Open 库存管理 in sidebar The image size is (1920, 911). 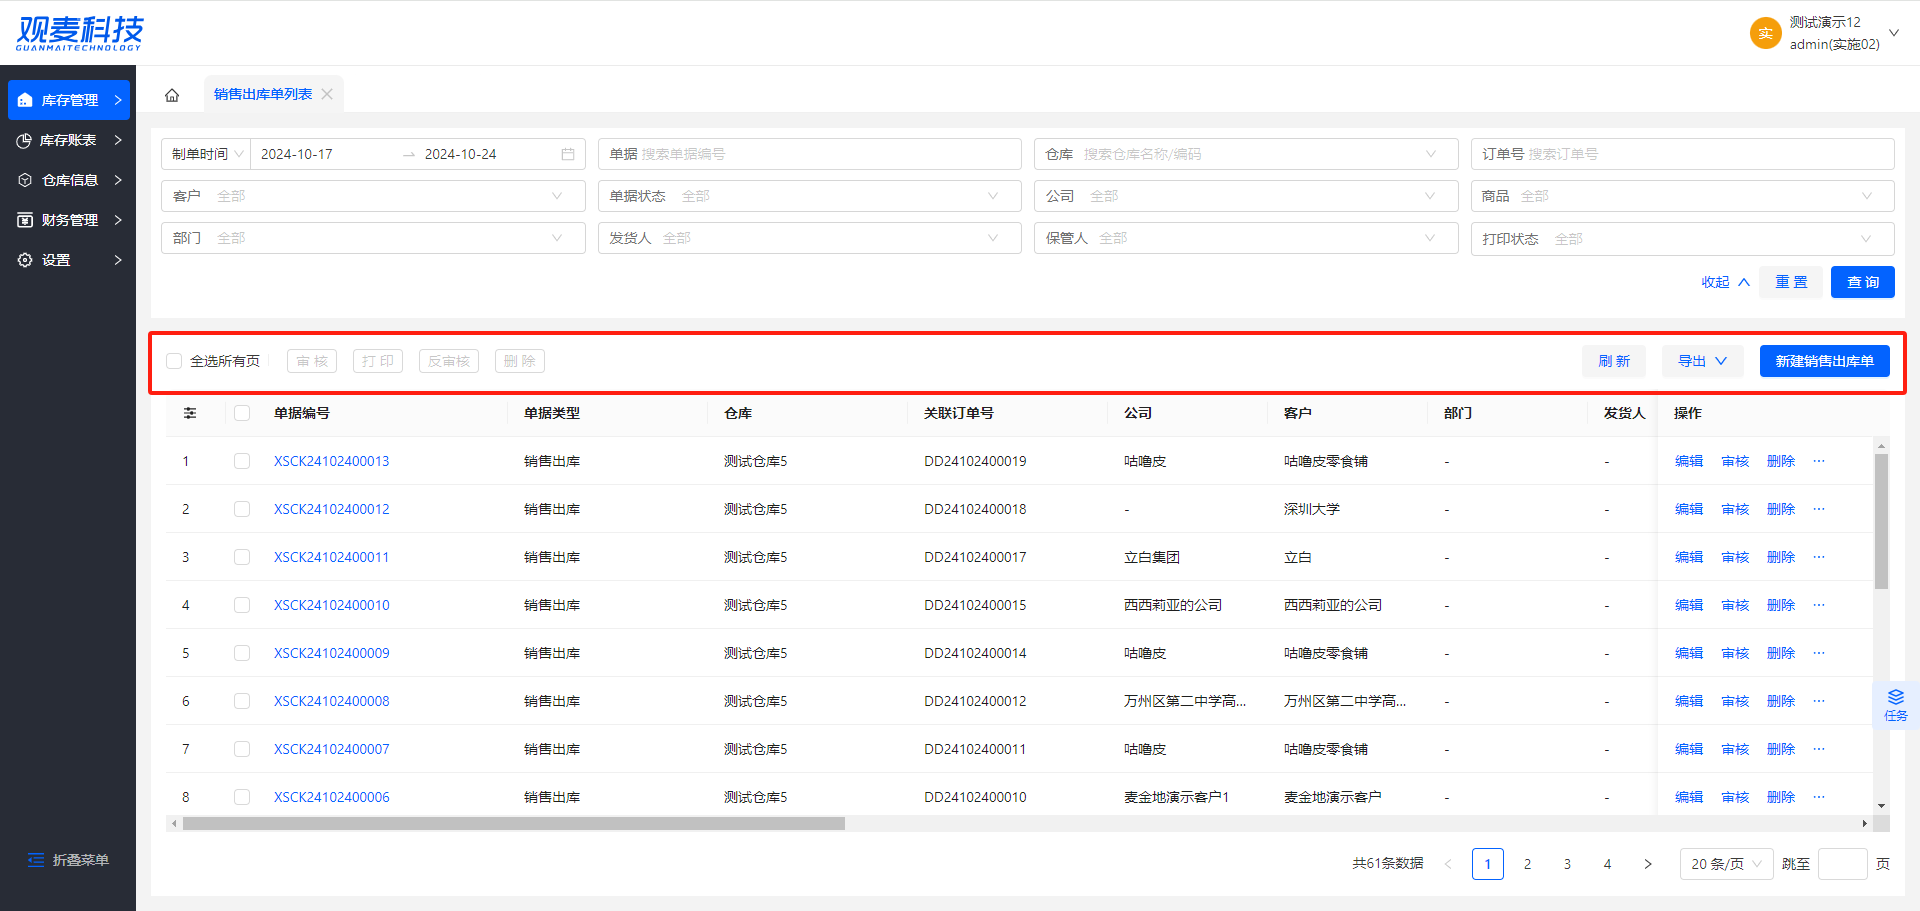pos(69,100)
